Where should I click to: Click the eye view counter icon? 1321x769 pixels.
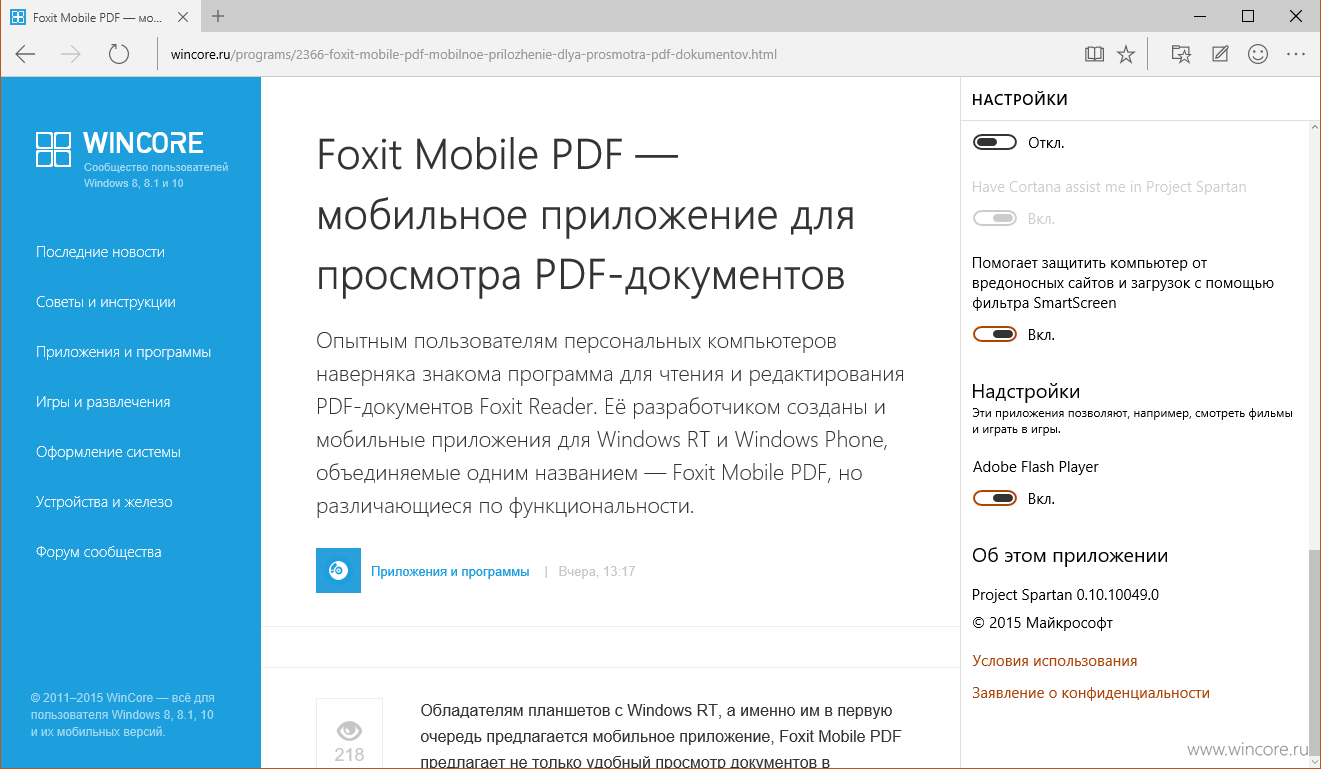349,729
